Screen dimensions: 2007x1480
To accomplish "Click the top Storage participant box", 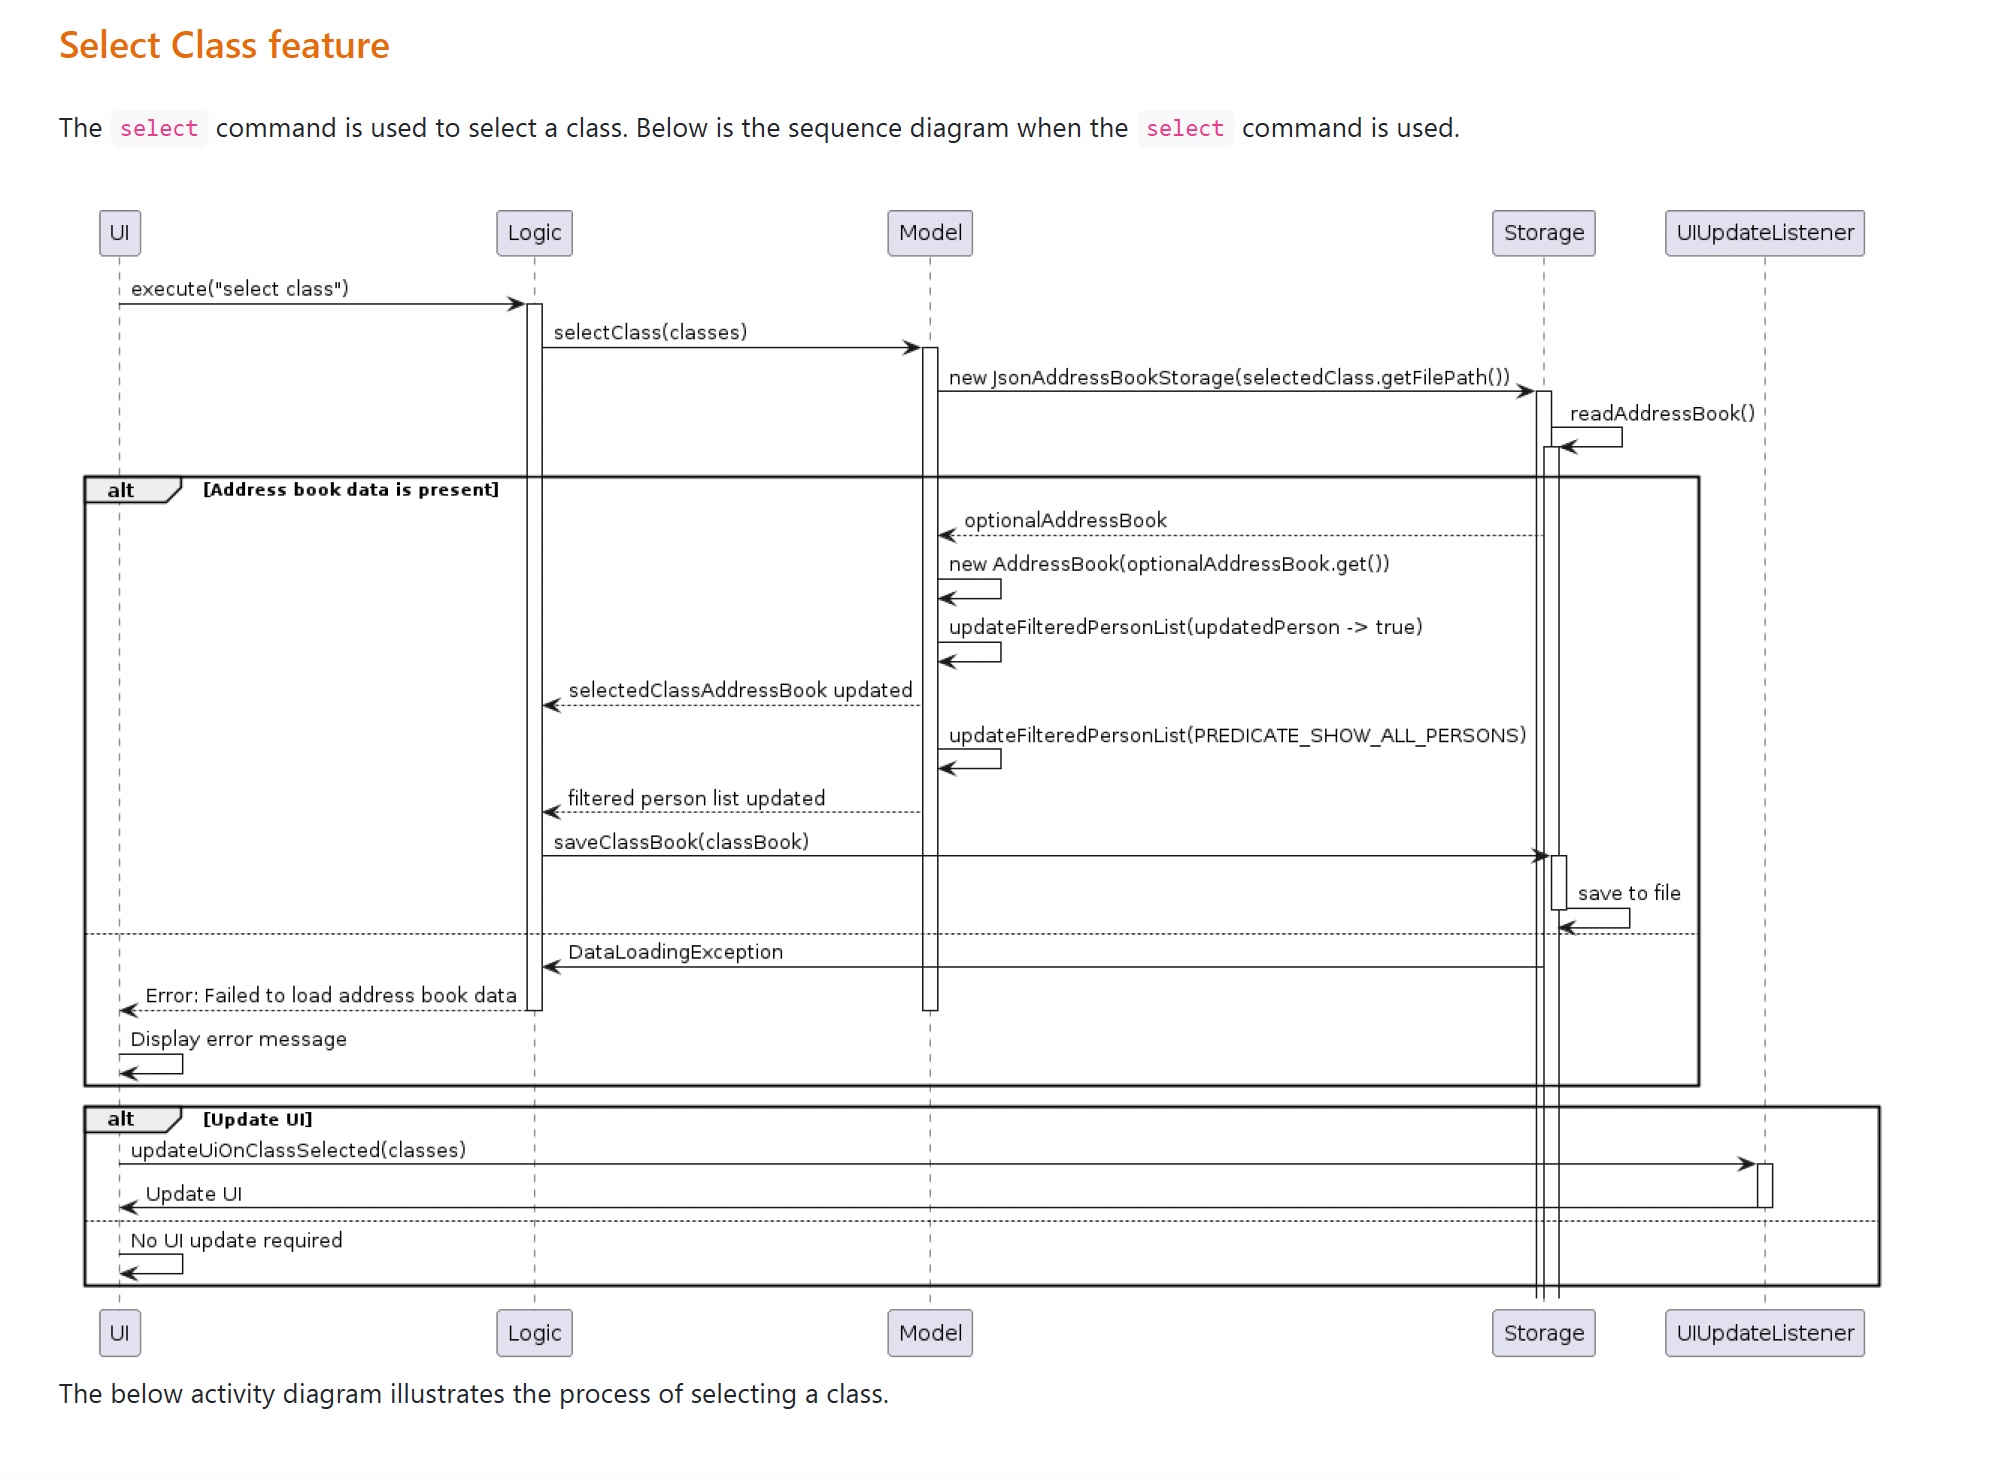I will point(1543,233).
